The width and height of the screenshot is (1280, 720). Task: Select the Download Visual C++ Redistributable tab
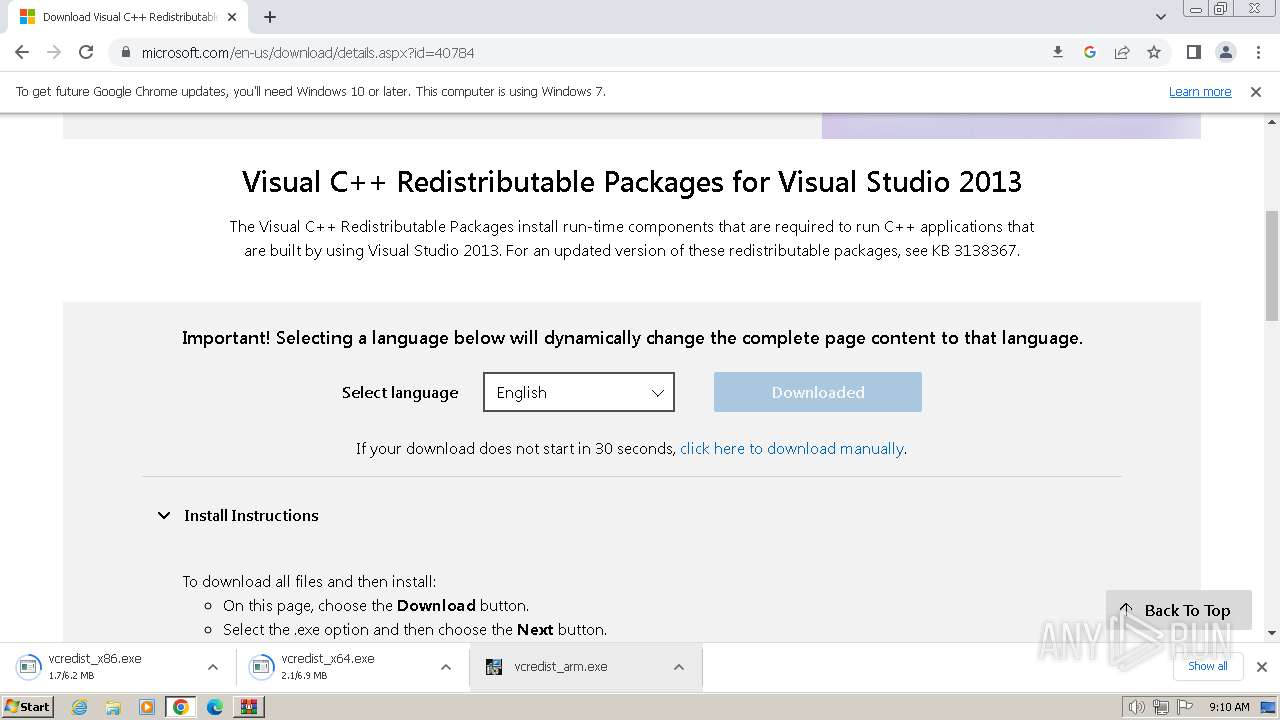(125, 17)
